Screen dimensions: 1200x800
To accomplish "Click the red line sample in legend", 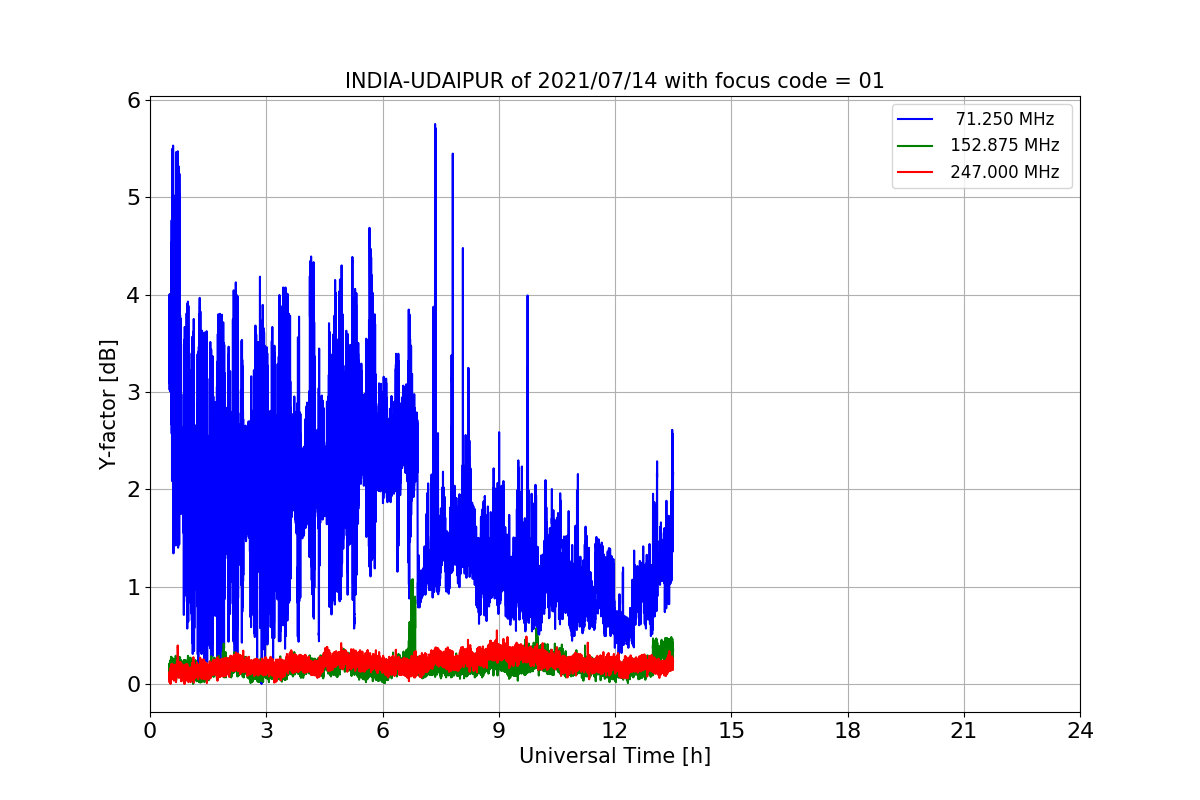I will coord(915,172).
